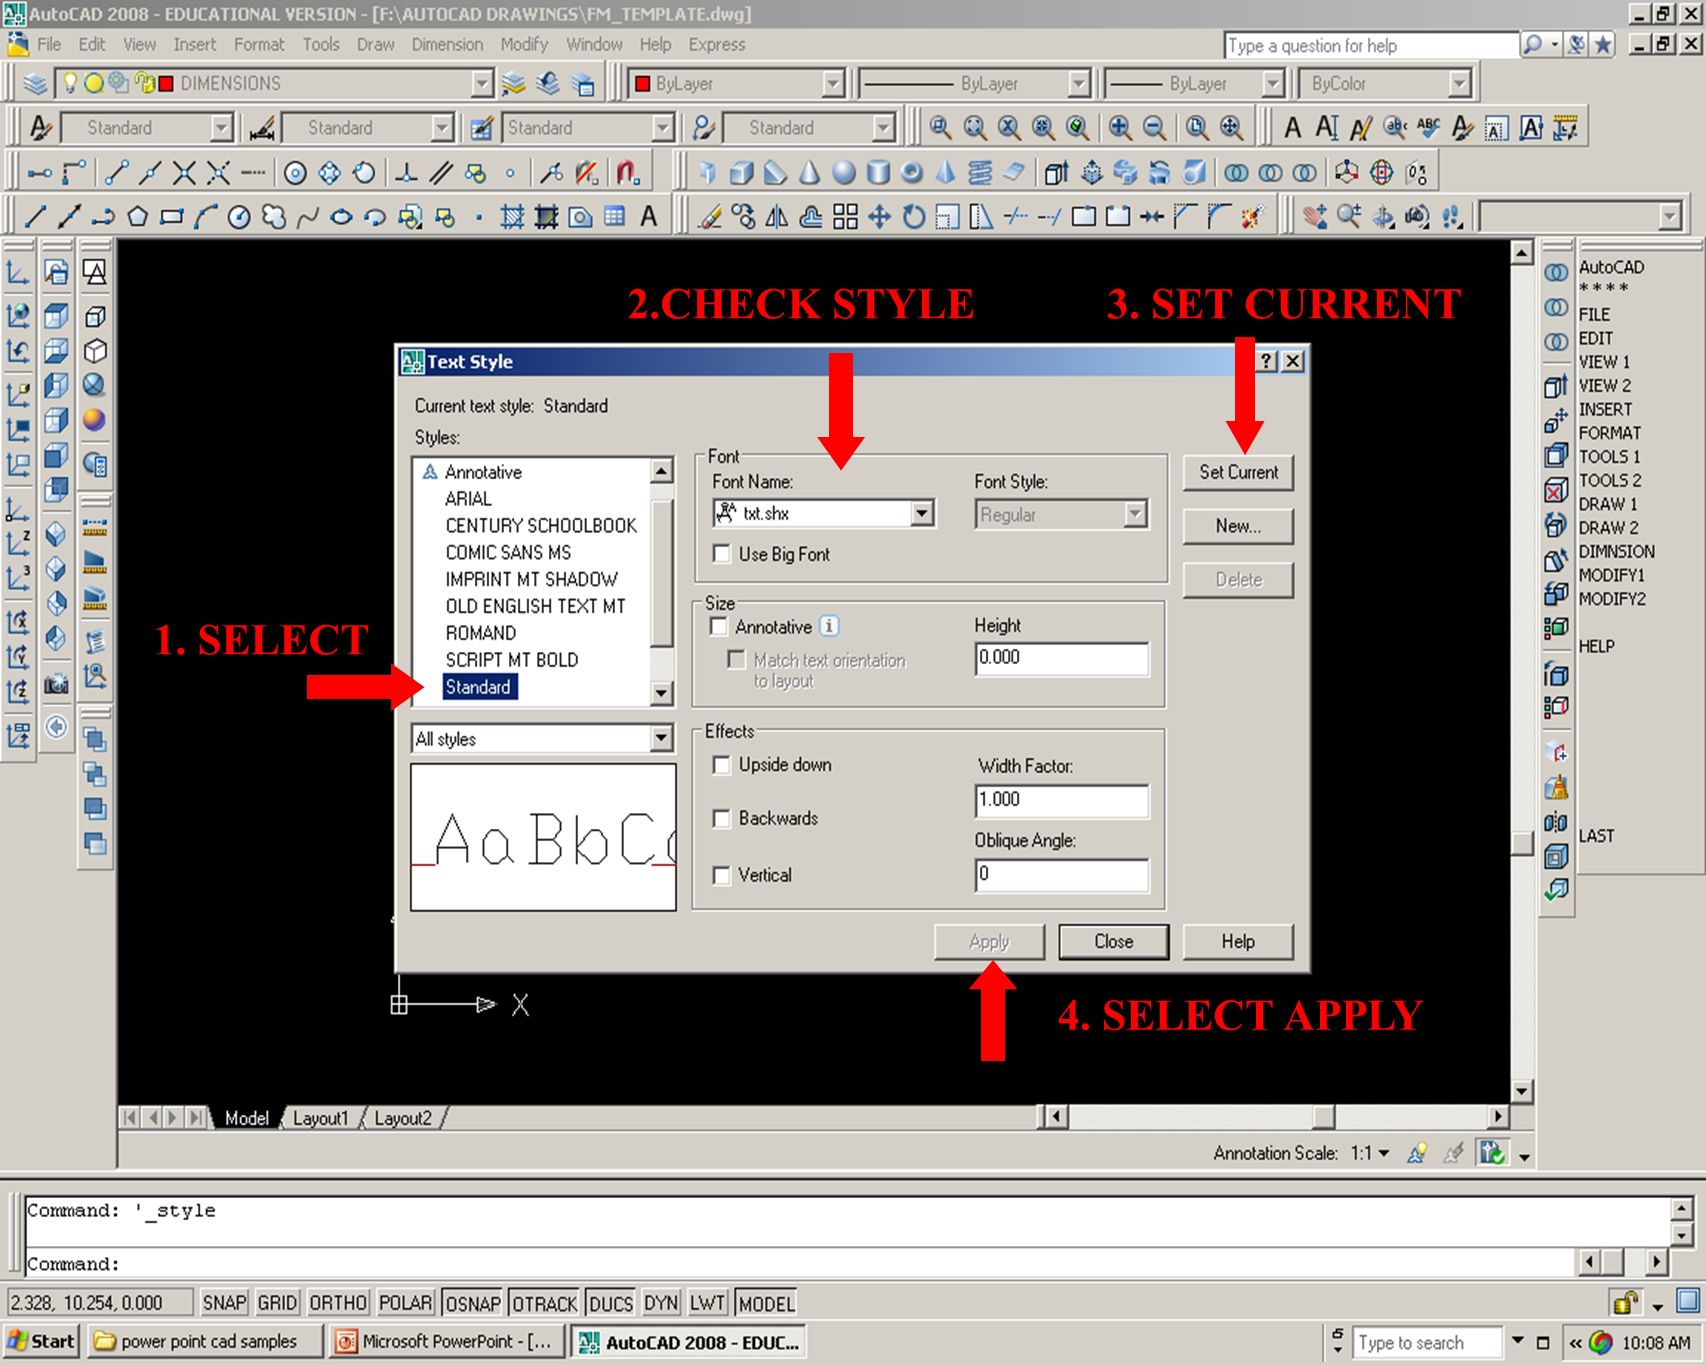Enable the Use Big Font checkbox

(721, 553)
